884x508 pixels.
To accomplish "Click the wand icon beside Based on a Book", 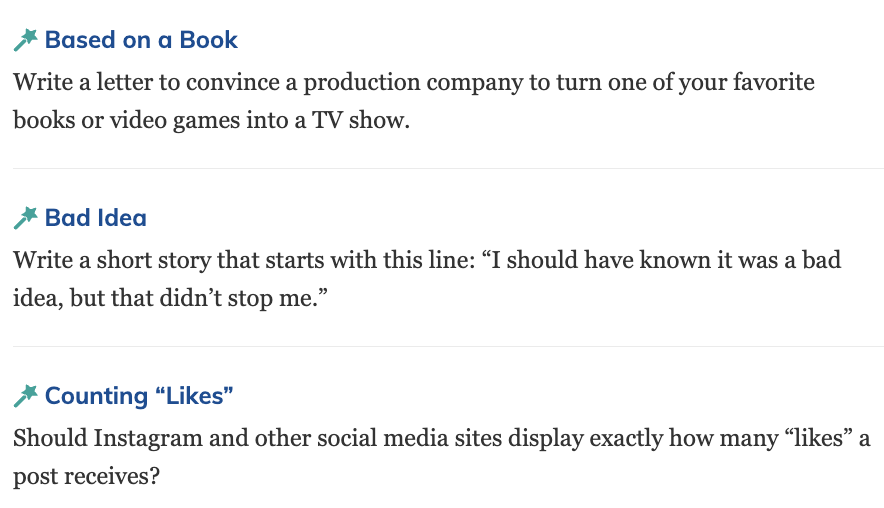I will [x=25, y=40].
